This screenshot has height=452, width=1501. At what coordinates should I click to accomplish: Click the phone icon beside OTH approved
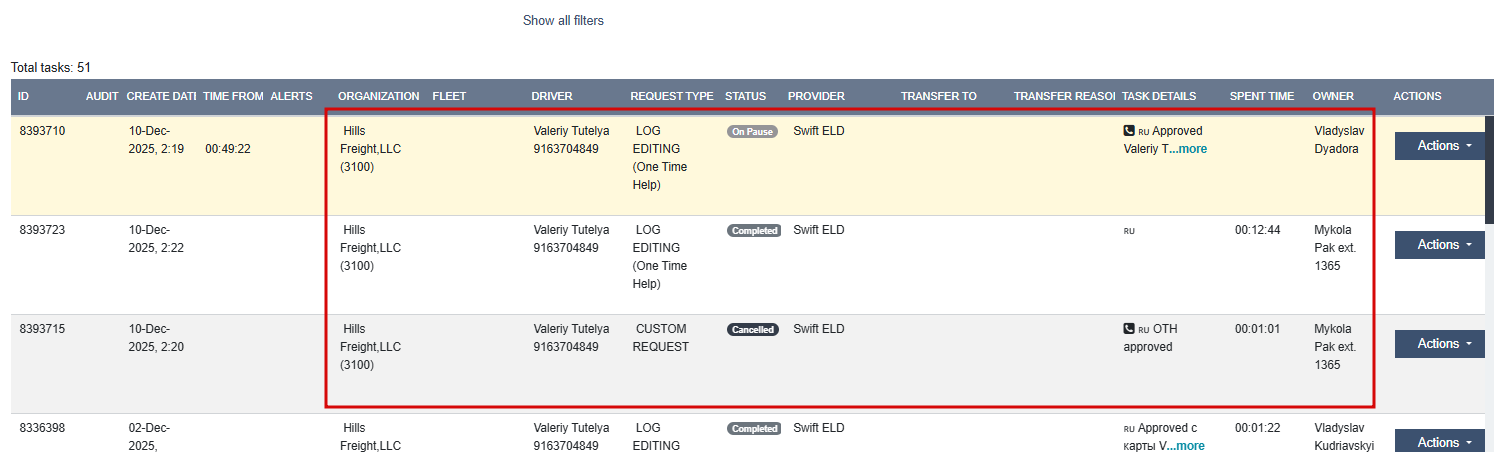[1129, 329]
